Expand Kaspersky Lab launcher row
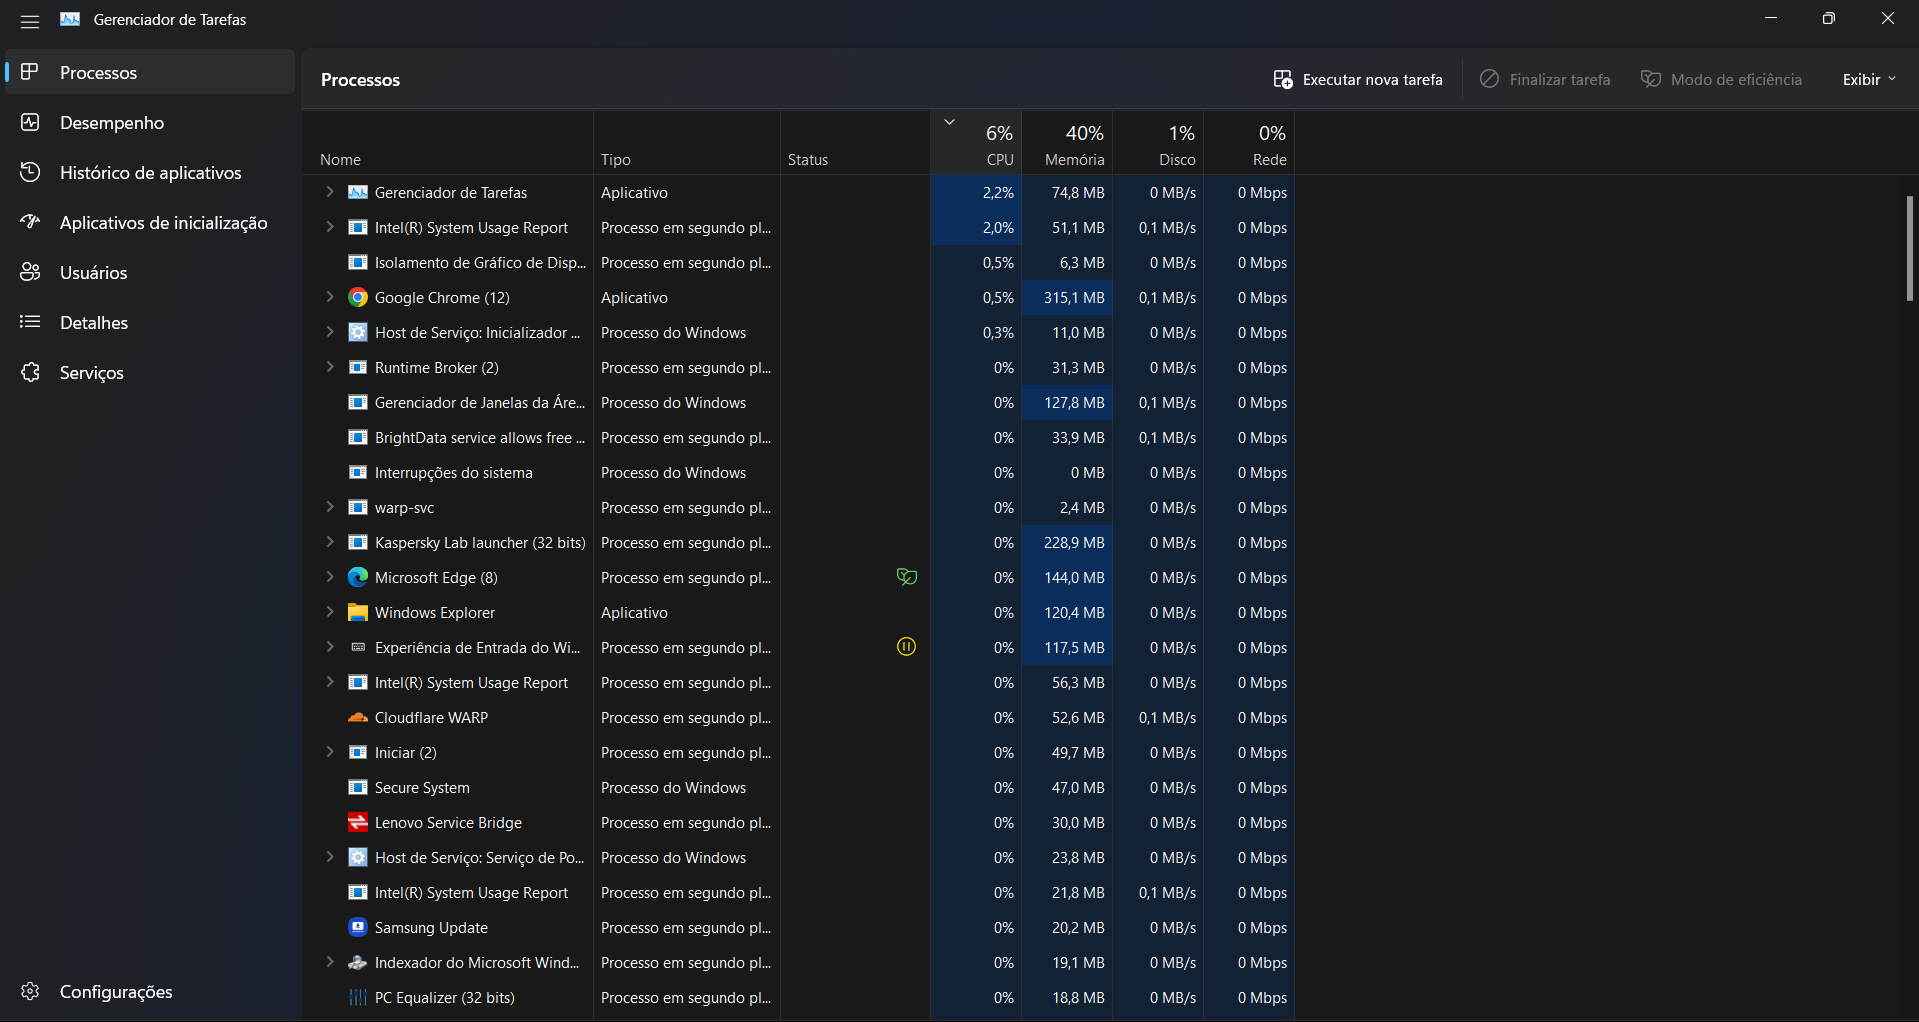This screenshot has width=1919, height=1022. pos(330,542)
